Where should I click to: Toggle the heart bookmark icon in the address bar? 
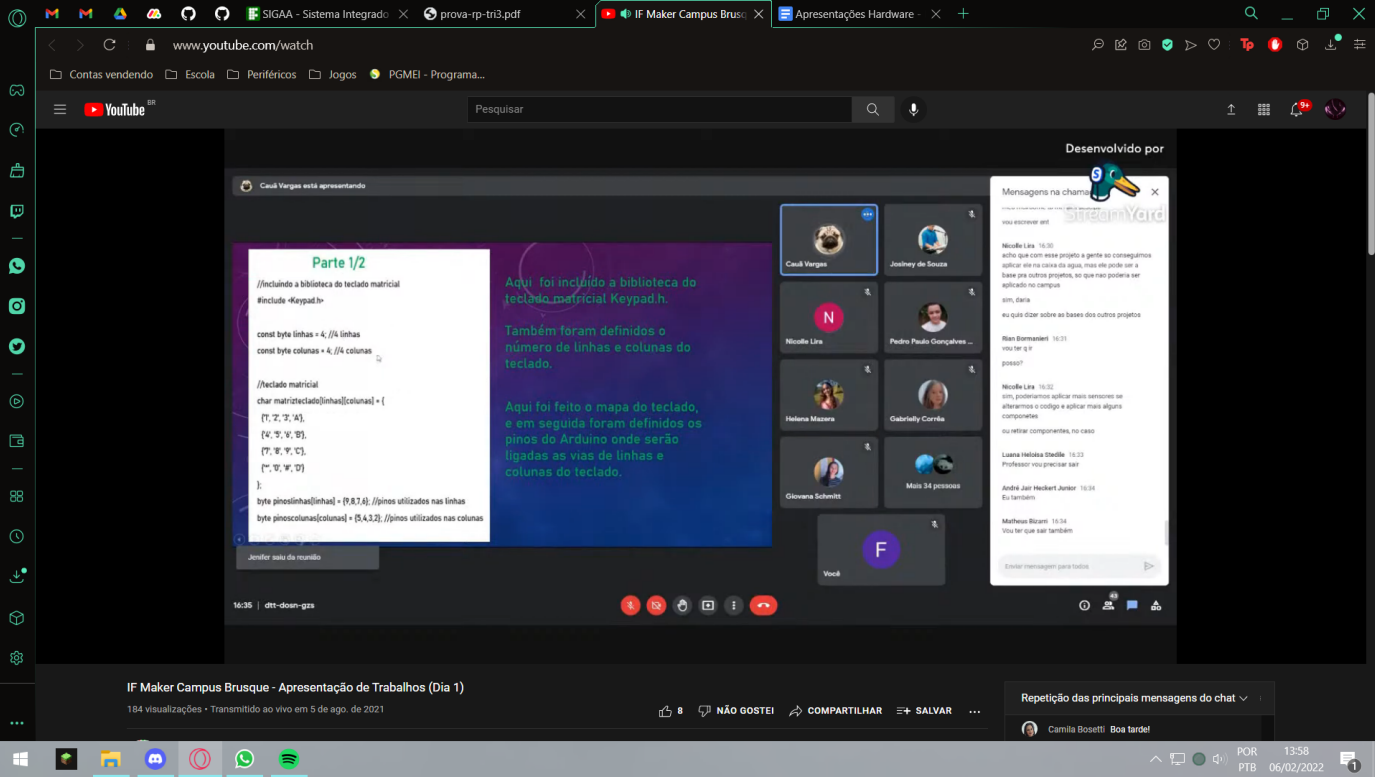click(x=1214, y=45)
